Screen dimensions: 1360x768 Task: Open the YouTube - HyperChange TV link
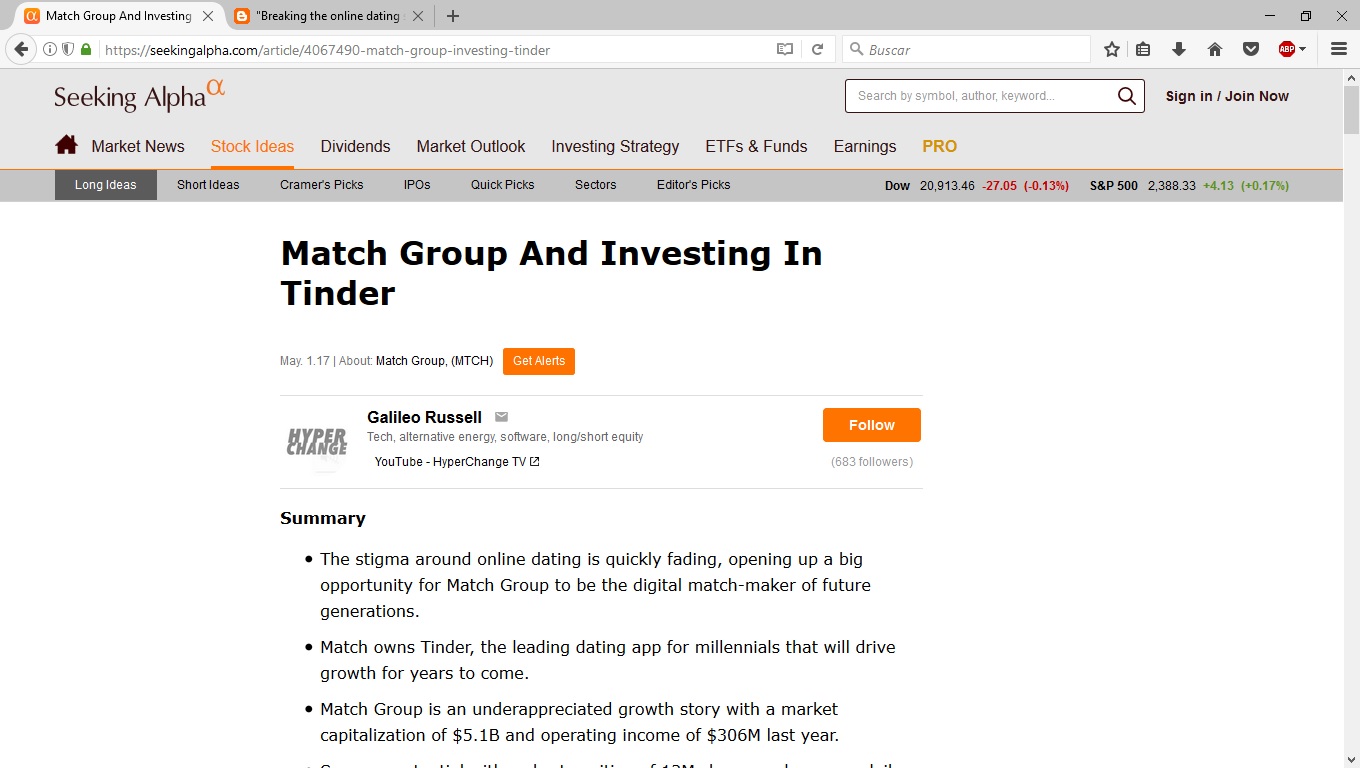pos(457,462)
